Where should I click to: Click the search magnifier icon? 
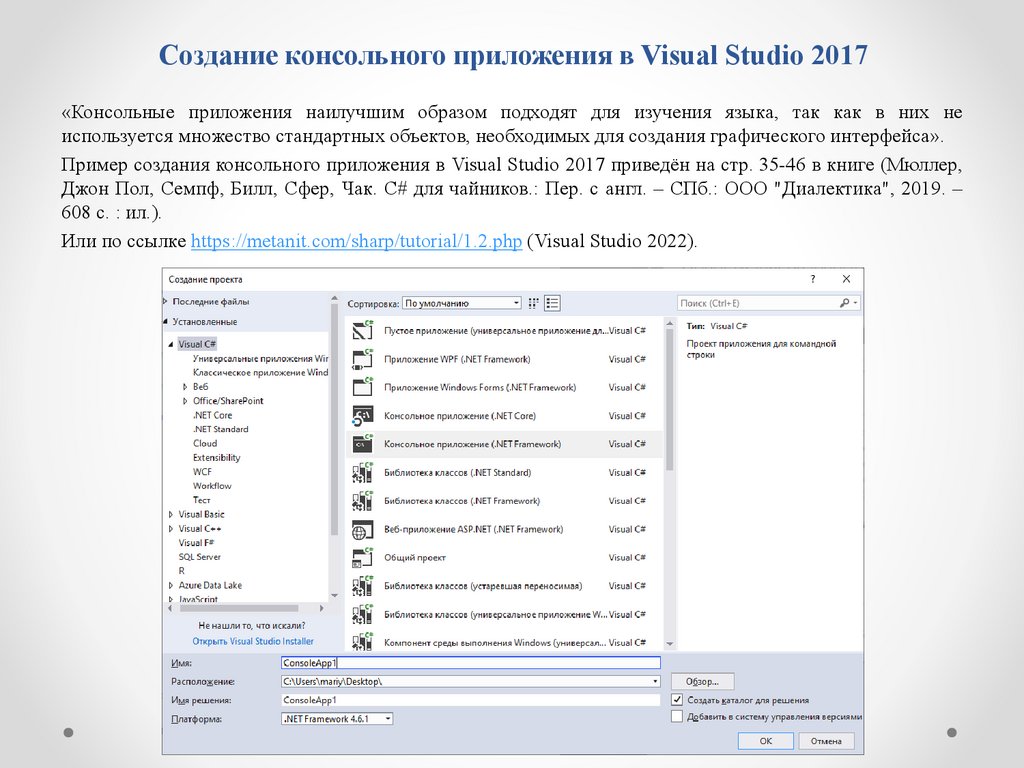coord(845,303)
